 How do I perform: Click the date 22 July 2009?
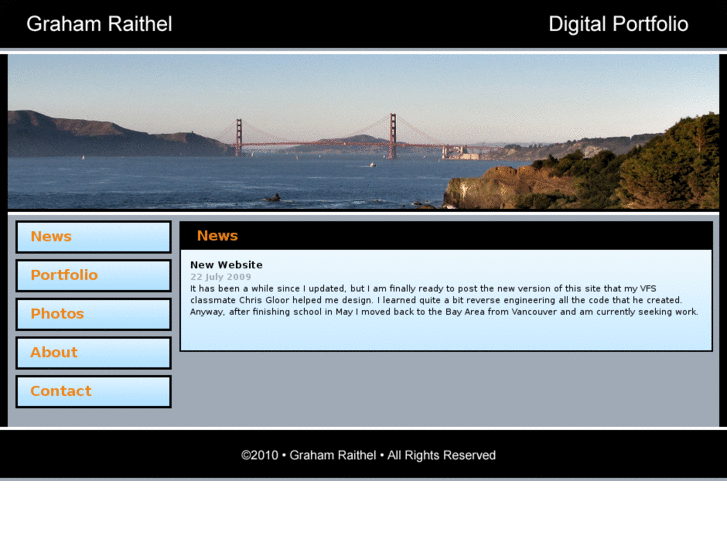click(221, 277)
